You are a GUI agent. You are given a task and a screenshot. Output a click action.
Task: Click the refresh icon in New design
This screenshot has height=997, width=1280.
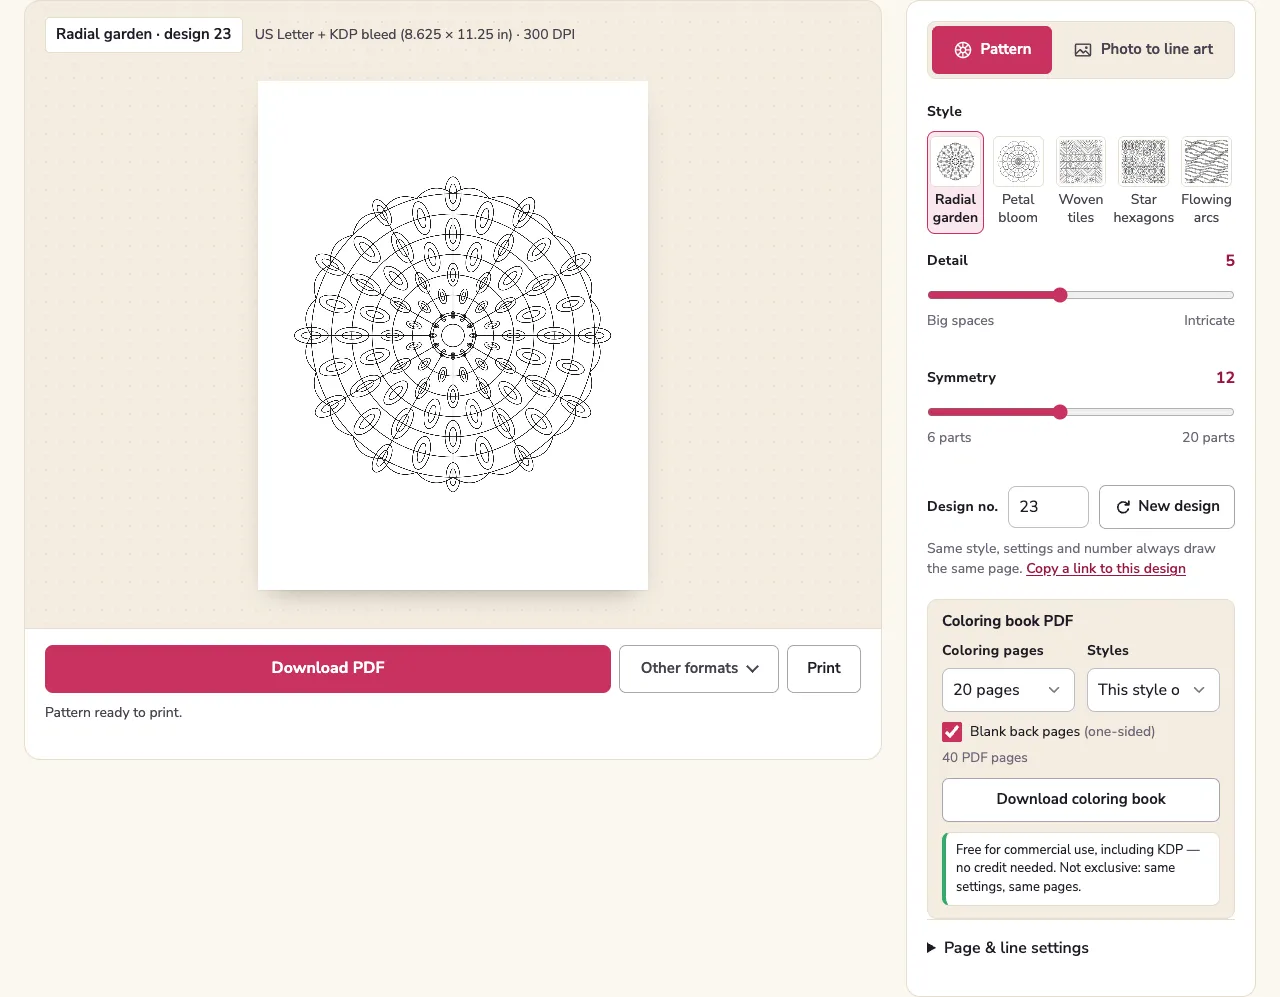(x=1123, y=507)
